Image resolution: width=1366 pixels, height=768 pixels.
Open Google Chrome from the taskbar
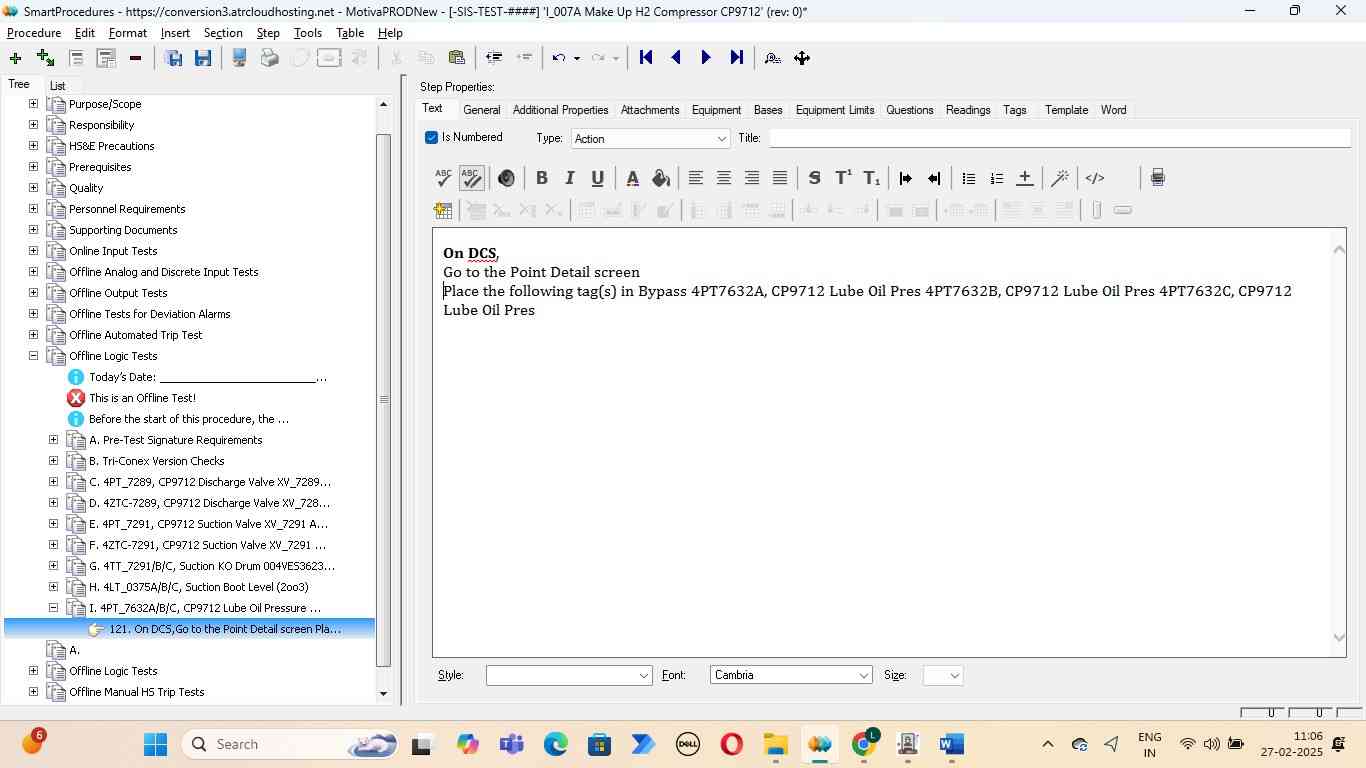click(x=865, y=744)
